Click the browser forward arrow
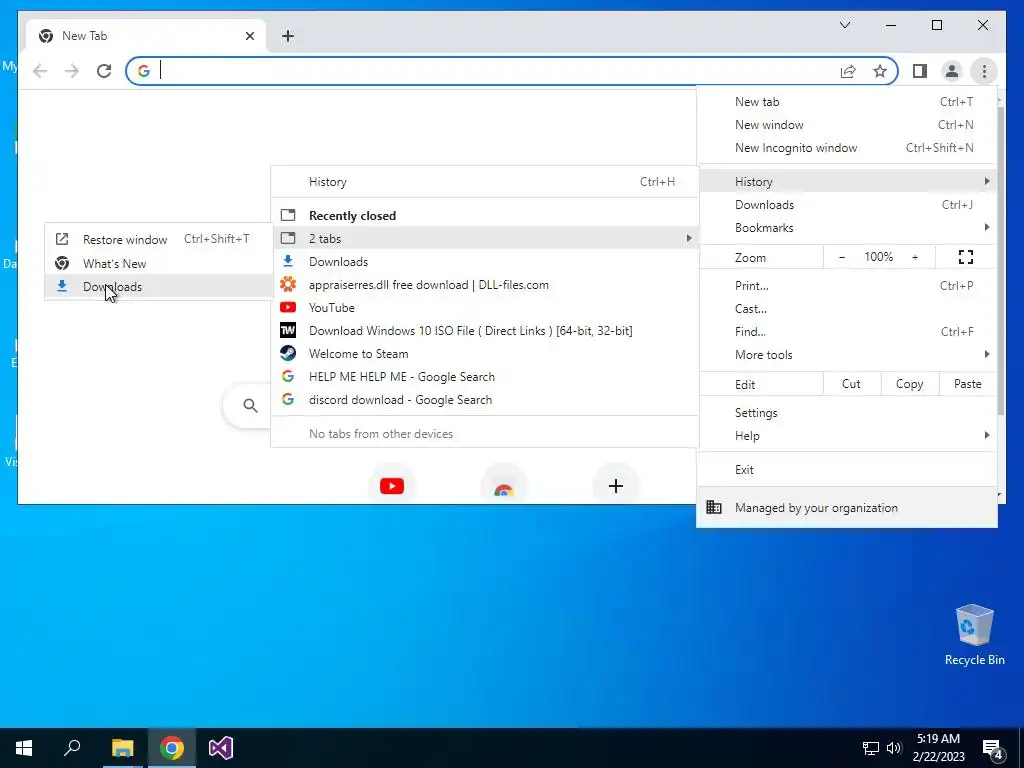Screen dimensions: 1024x768 [x=72, y=71]
